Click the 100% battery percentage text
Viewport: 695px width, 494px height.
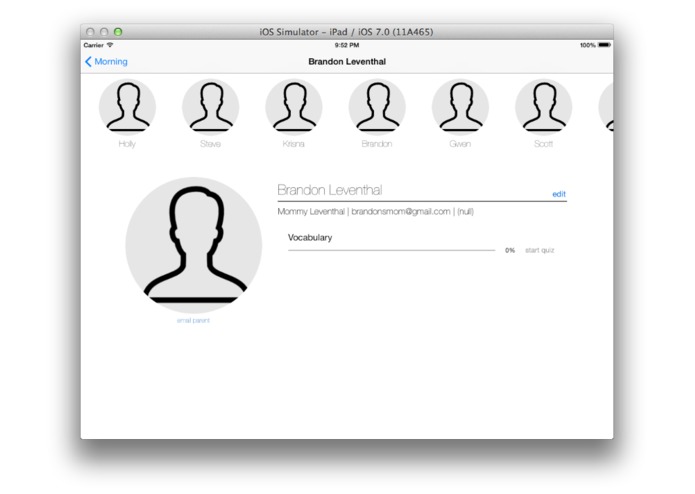point(588,45)
